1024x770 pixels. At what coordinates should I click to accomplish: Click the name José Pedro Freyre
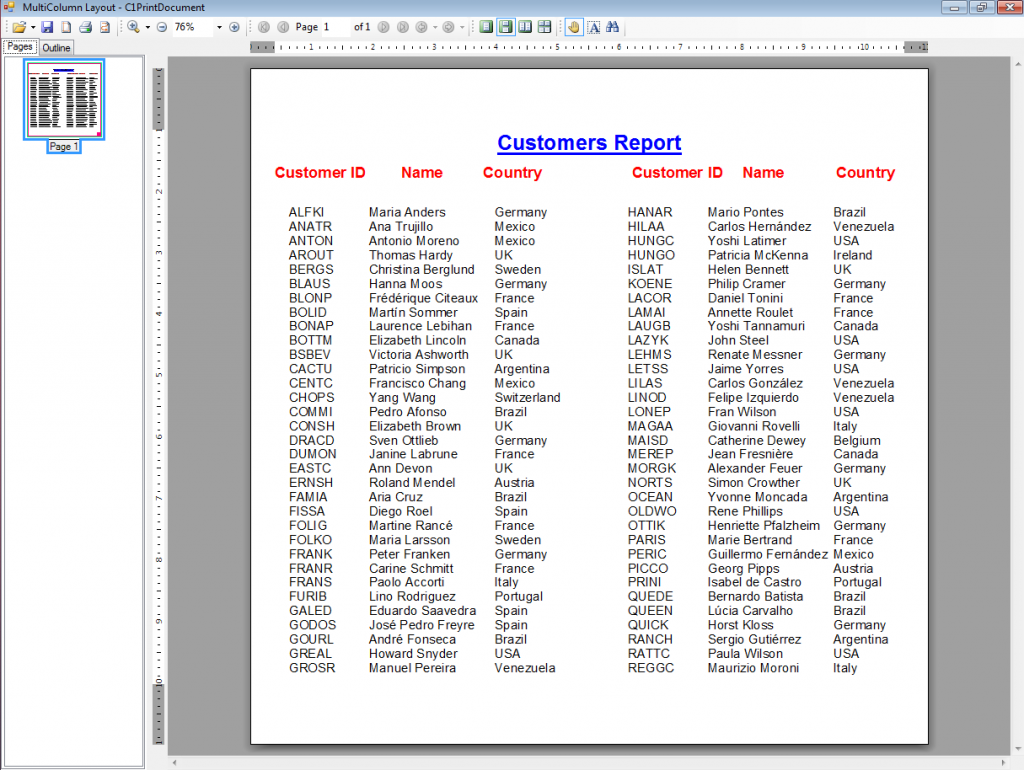click(421, 625)
